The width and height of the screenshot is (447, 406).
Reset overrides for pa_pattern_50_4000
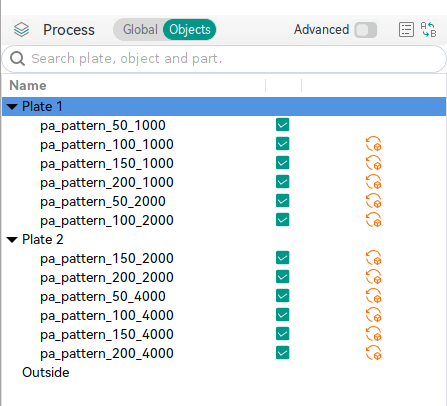tap(373, 296)
